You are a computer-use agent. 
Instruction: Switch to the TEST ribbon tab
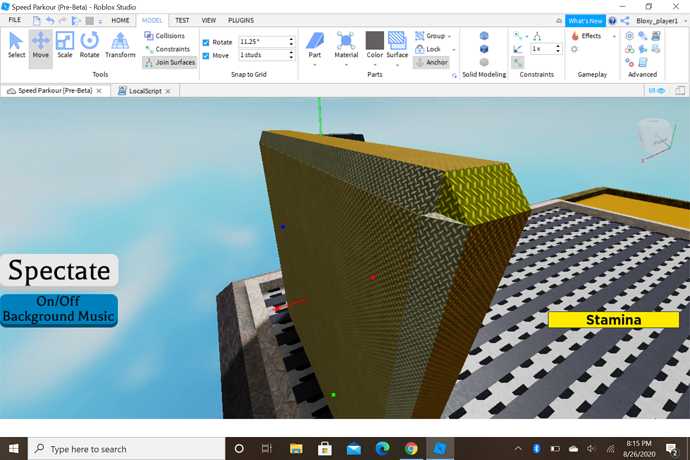pos(182,20)
